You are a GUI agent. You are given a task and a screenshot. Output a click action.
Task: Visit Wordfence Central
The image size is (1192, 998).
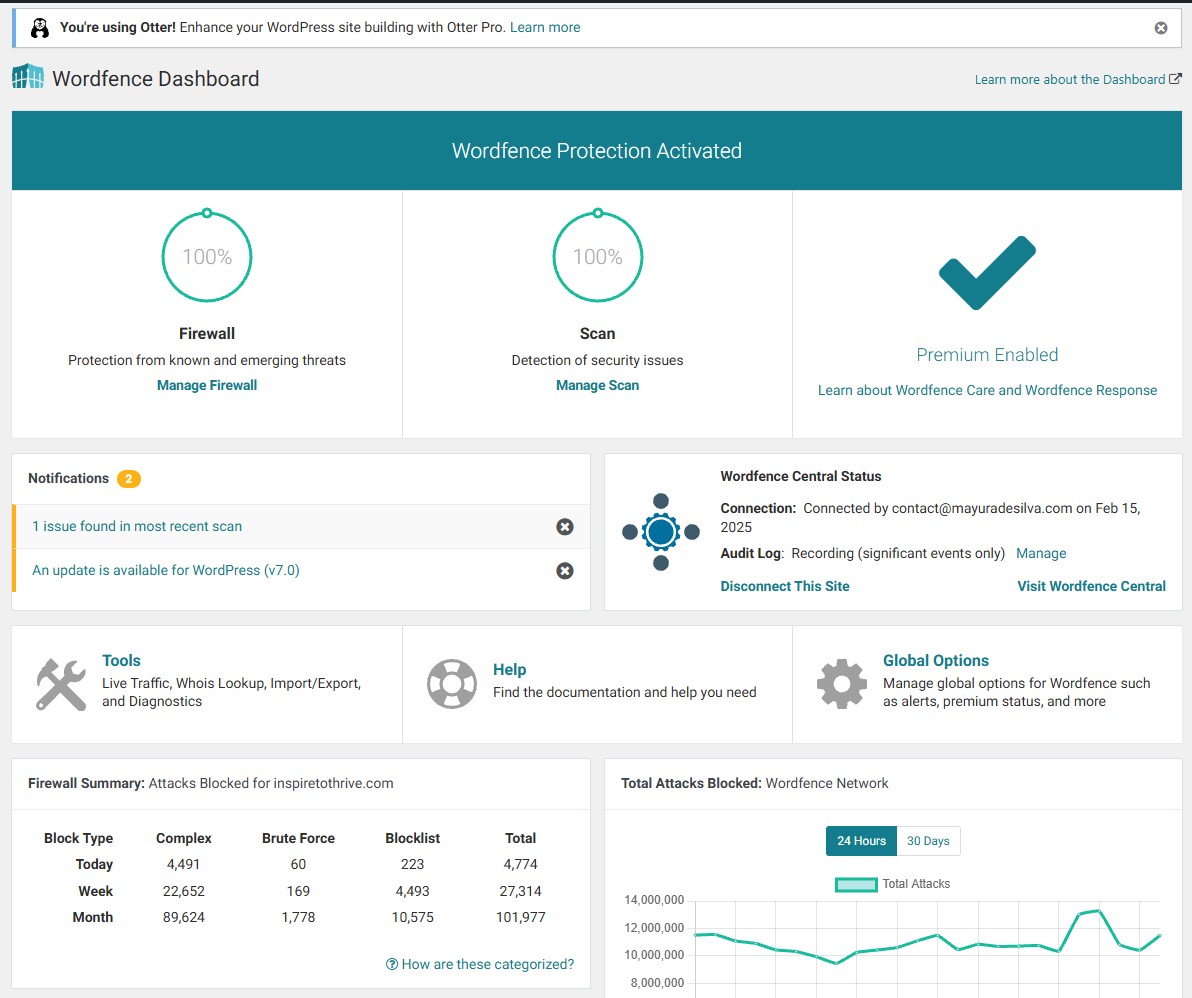pos(1091,586)
